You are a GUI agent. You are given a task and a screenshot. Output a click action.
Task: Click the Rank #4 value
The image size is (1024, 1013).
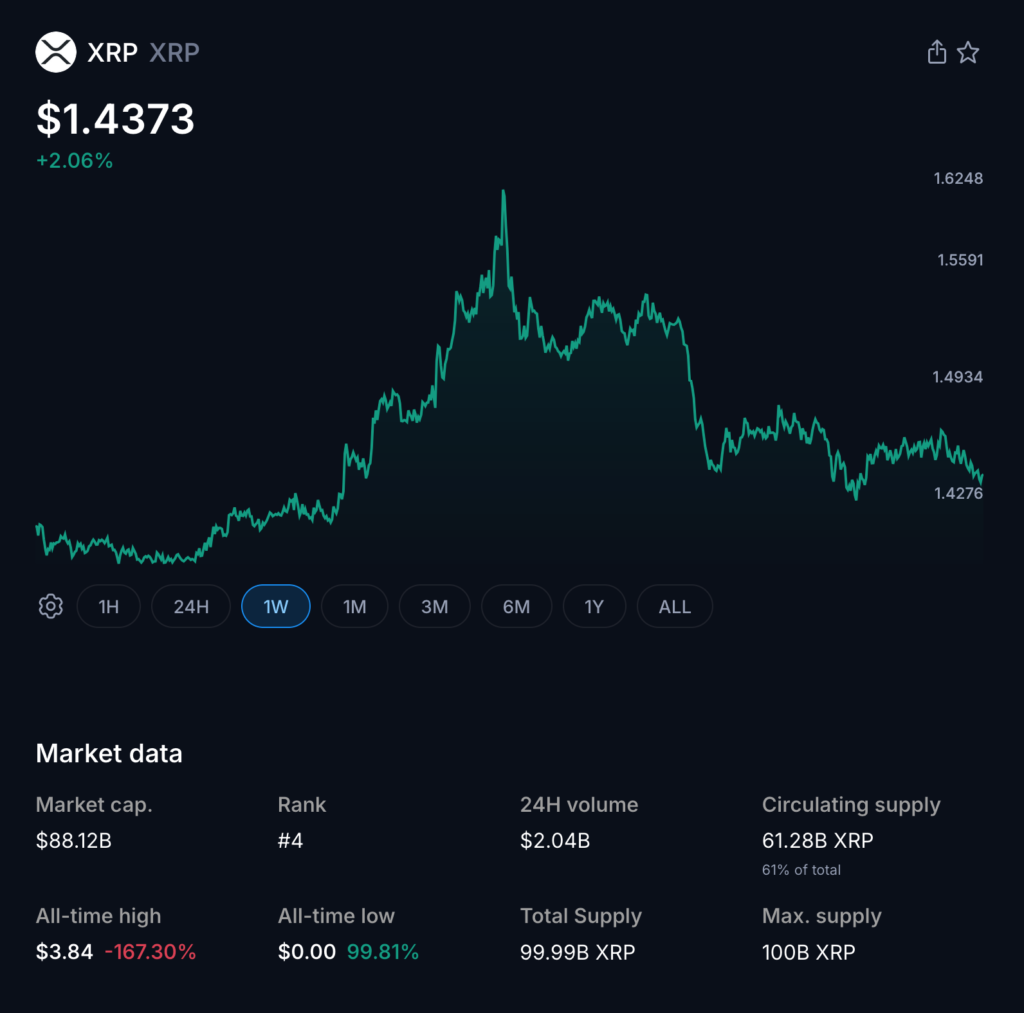290,841
